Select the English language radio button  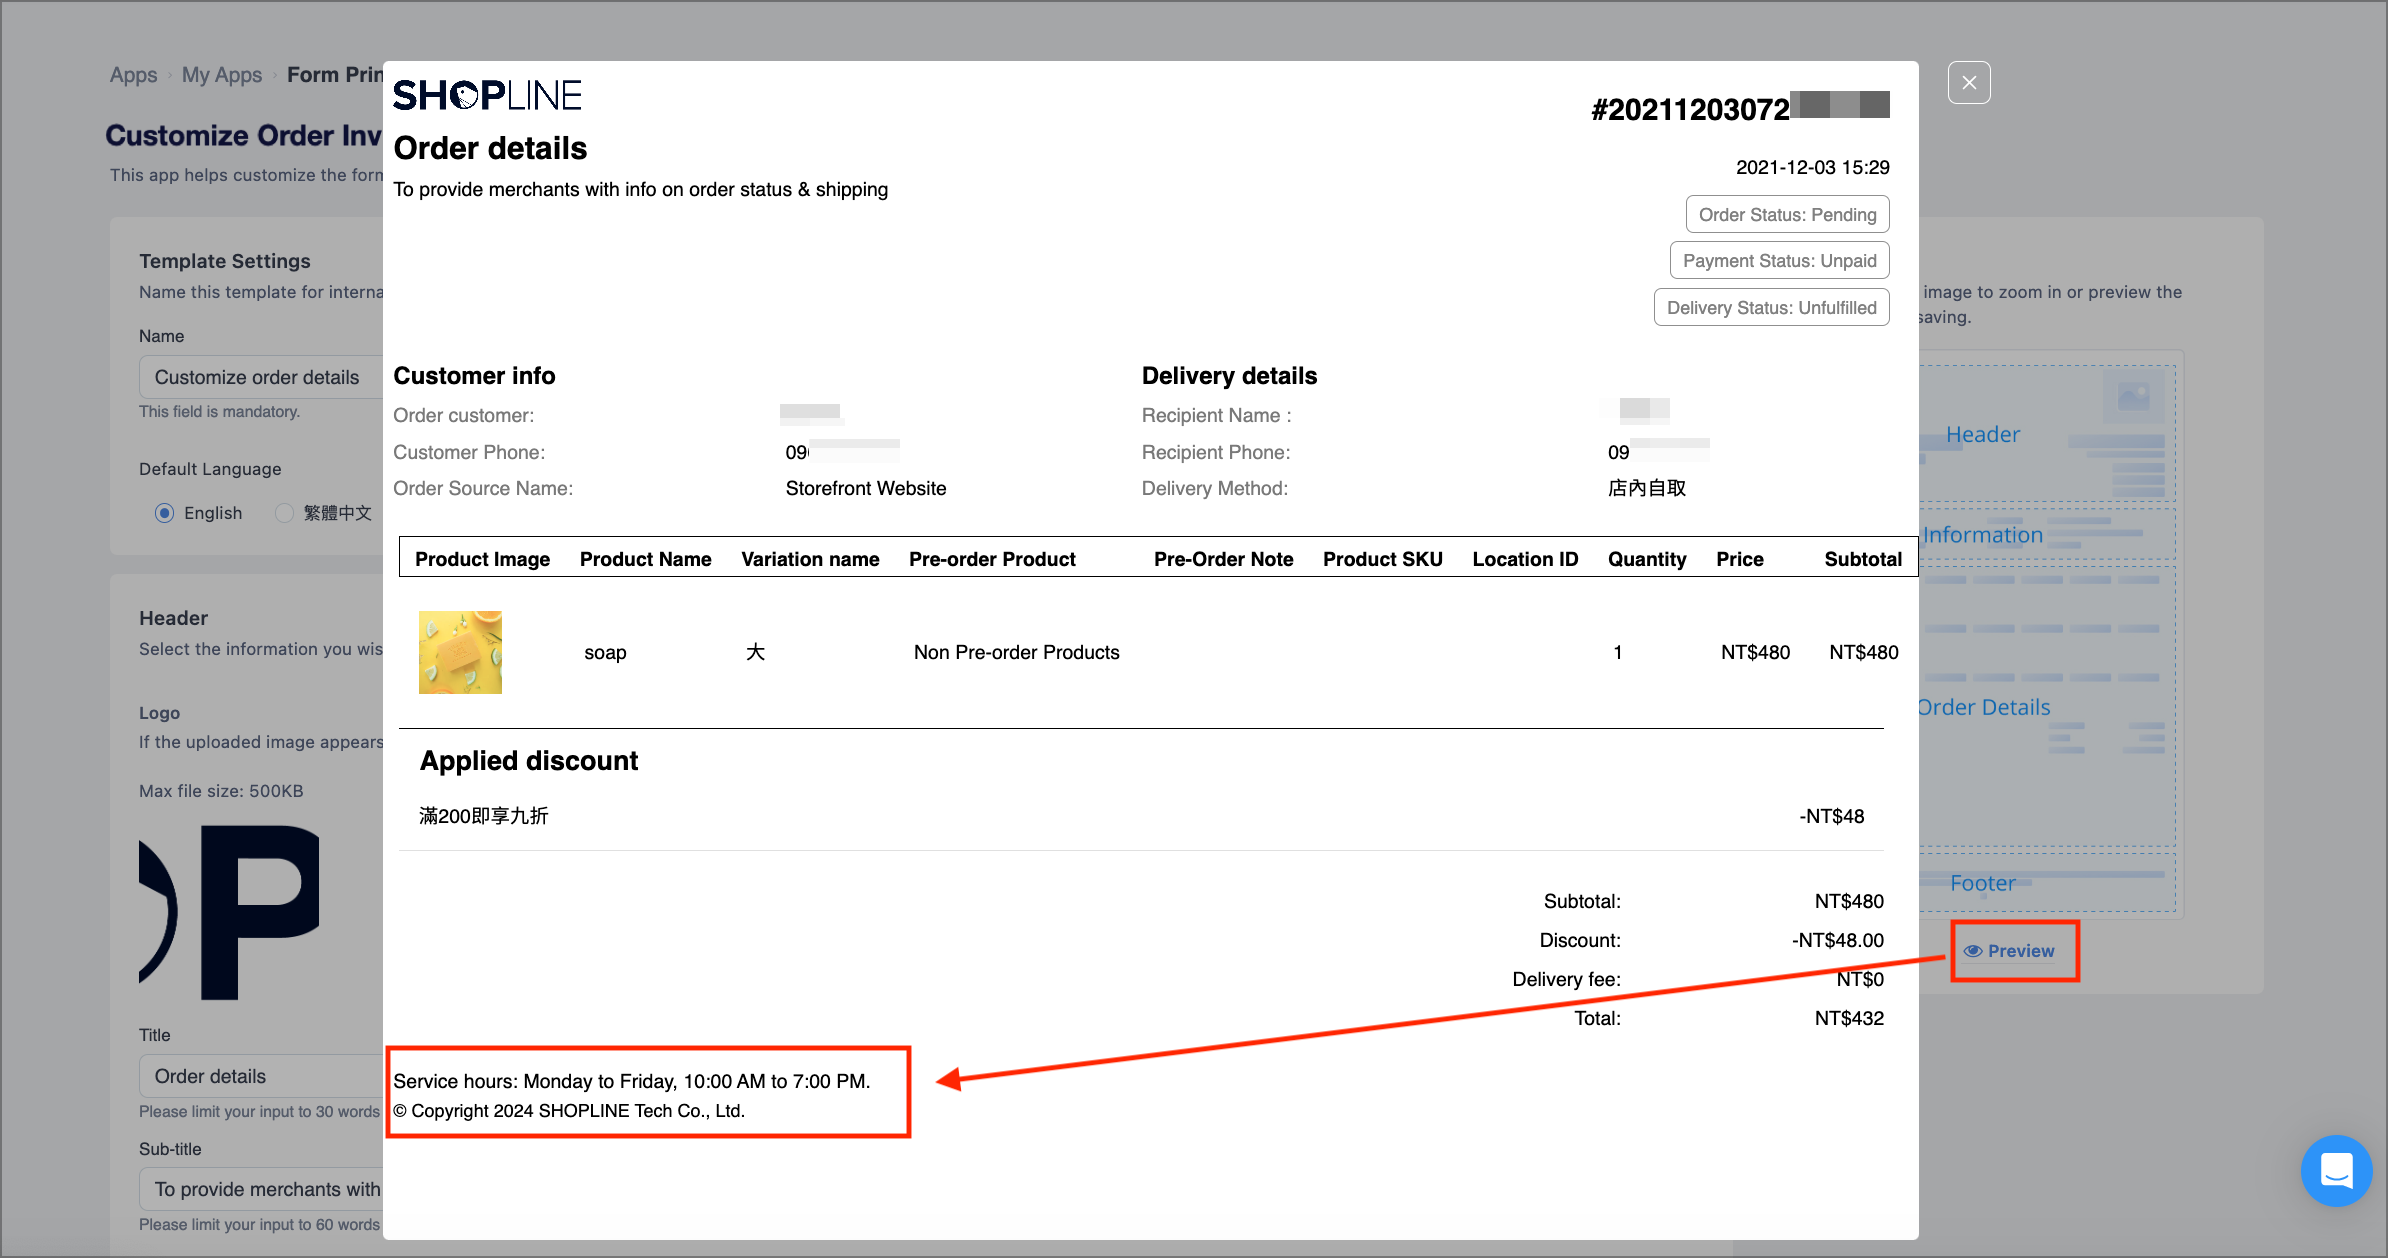(165, 513)
